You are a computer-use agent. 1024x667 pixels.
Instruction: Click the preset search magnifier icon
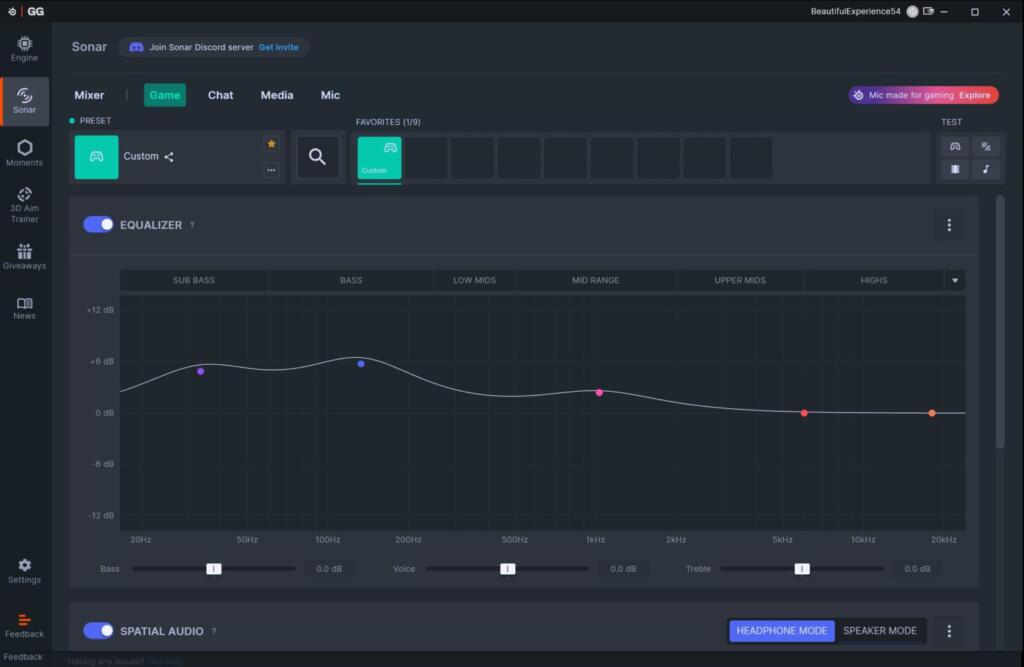(317, 157)
